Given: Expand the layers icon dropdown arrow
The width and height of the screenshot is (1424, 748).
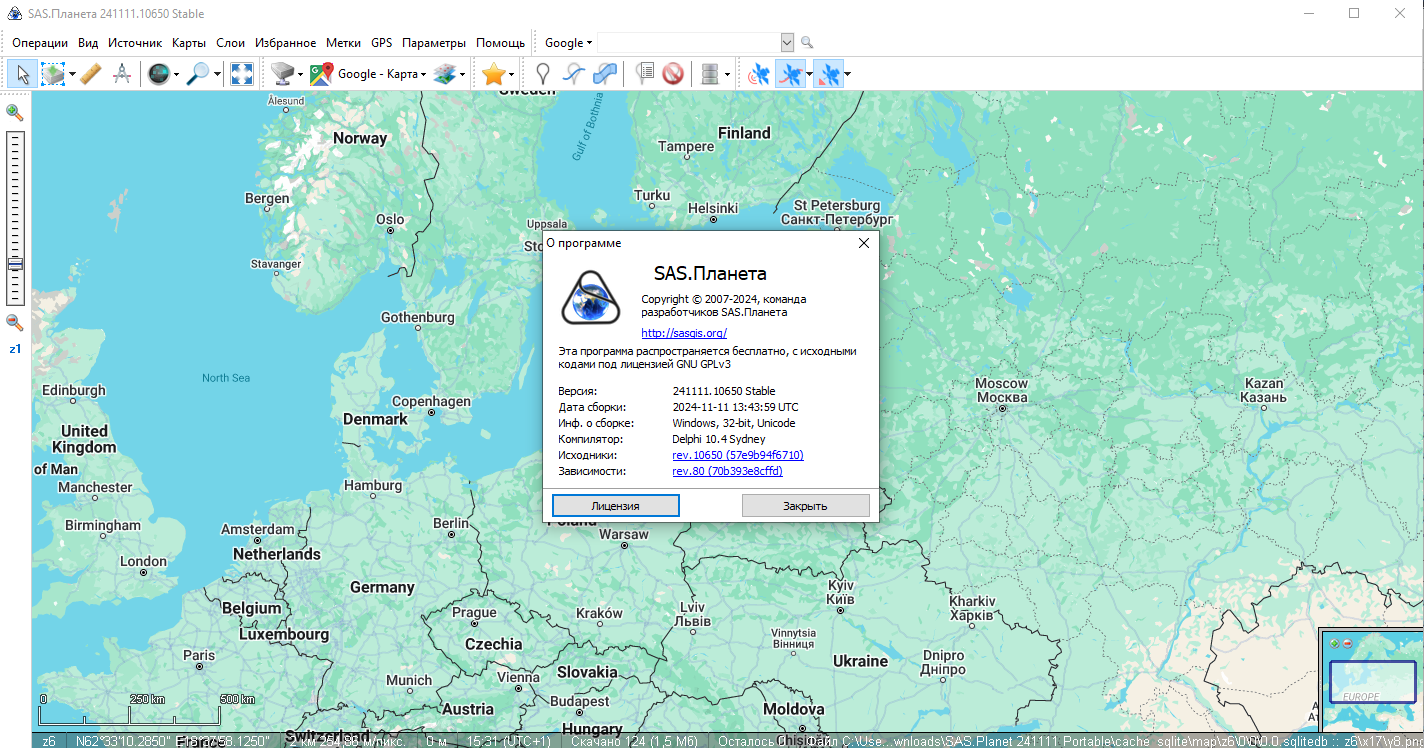Looking at the screenshot, I should 463,73.
